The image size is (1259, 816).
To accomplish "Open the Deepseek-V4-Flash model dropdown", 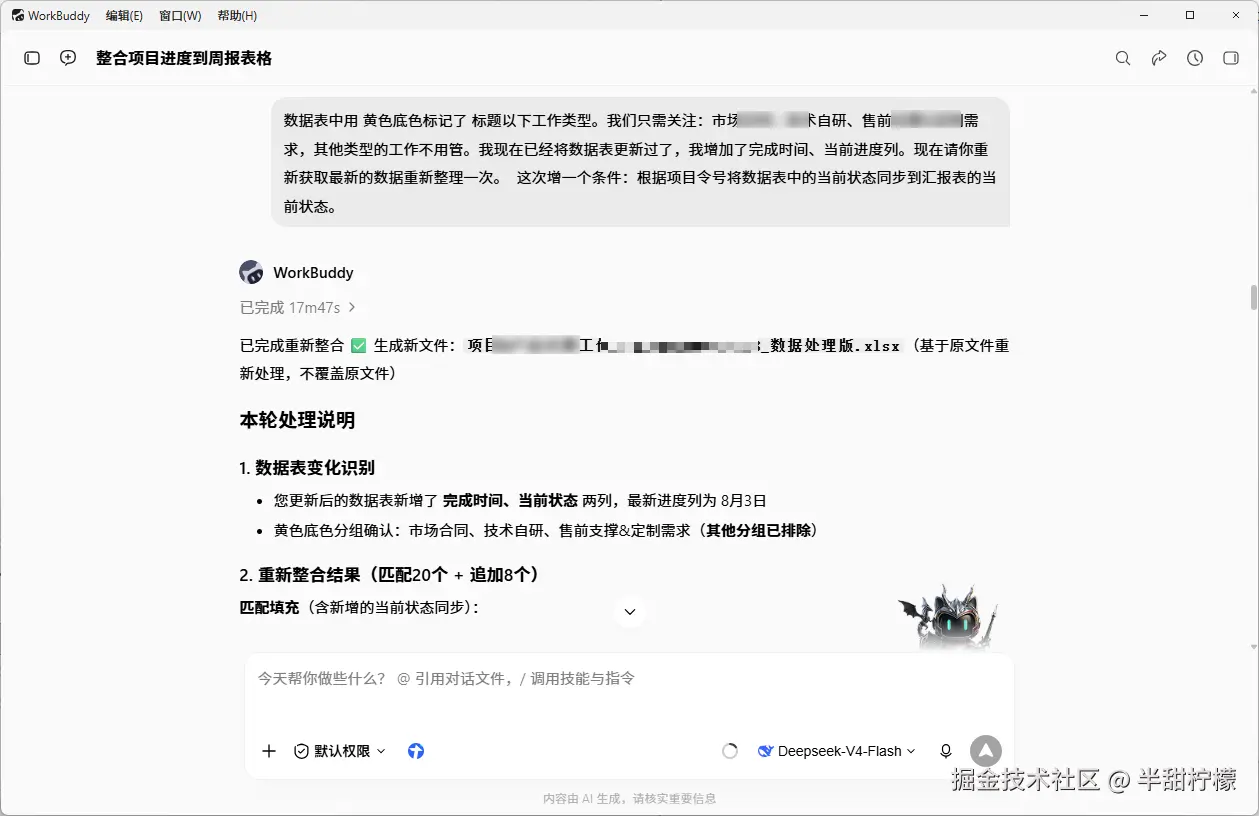I will 837,751.
